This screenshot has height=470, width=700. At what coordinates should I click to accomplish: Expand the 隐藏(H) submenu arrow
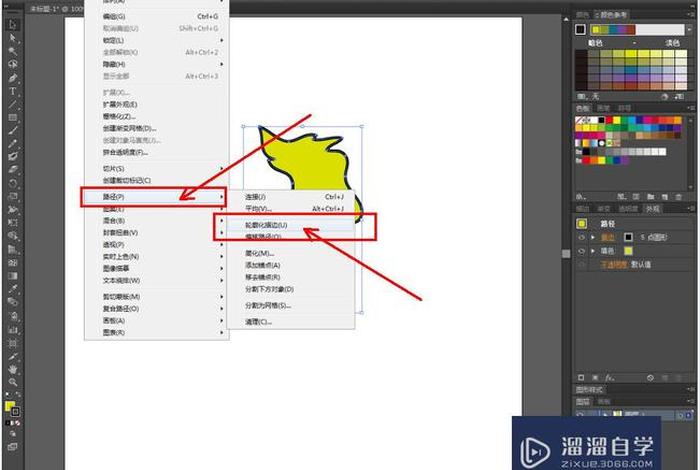tap(221, 64)
